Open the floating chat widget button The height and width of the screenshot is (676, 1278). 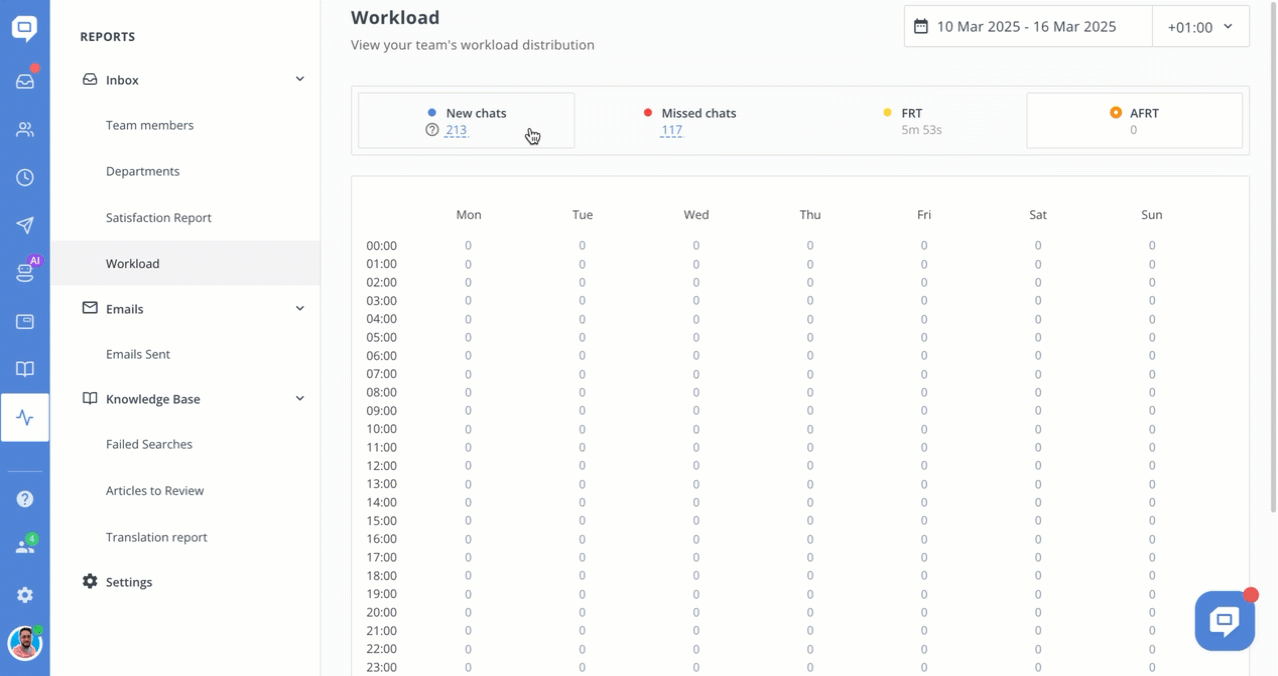(1225, 621)
